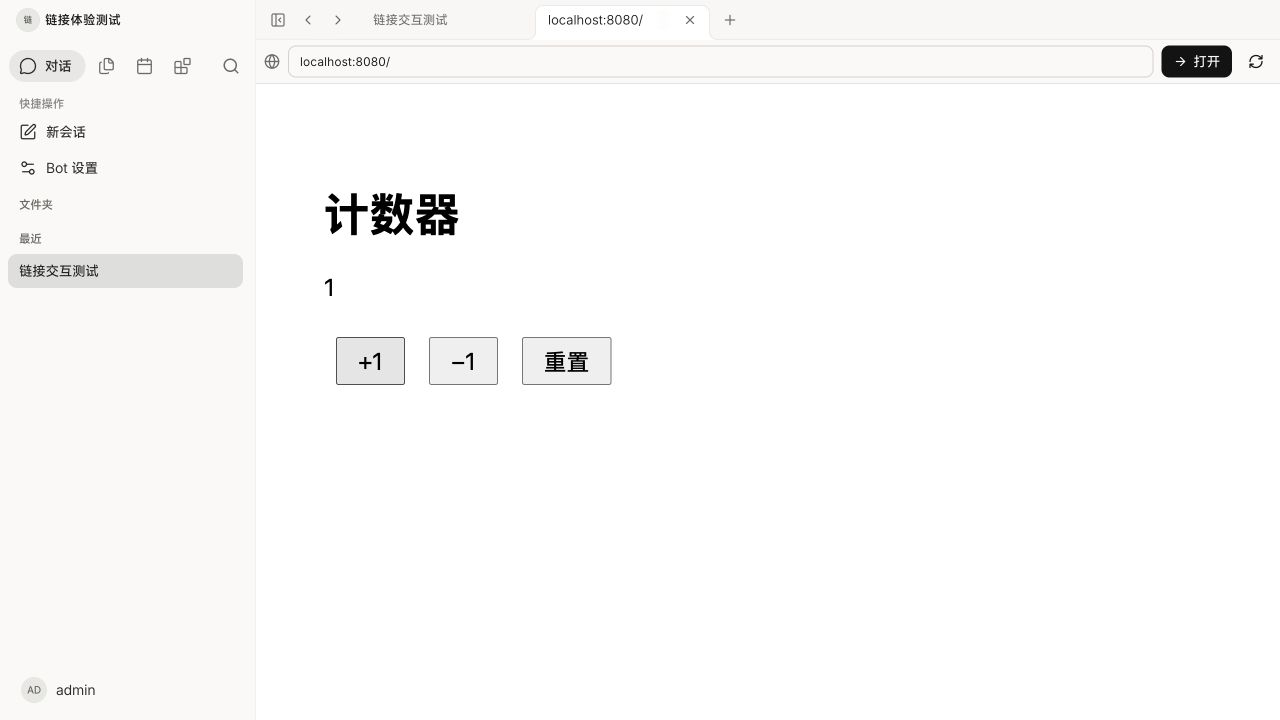
Task: Open Bot 设置 settings
Action: pos(125,168)
